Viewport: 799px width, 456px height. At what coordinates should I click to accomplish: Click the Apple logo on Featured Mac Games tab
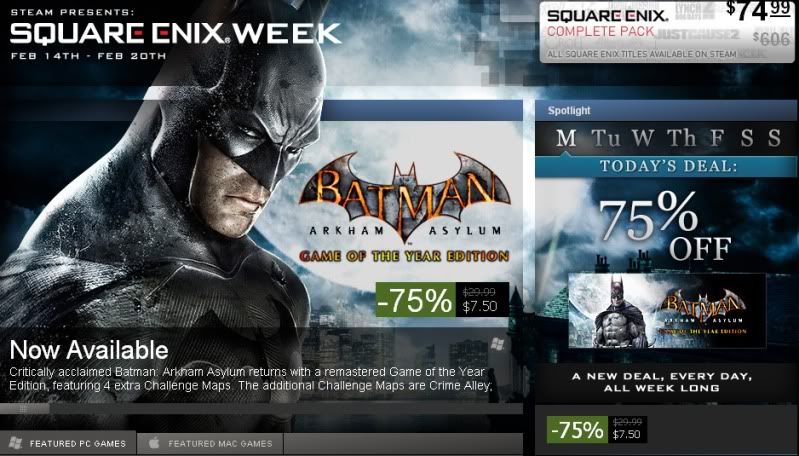[x=154, y=443]
